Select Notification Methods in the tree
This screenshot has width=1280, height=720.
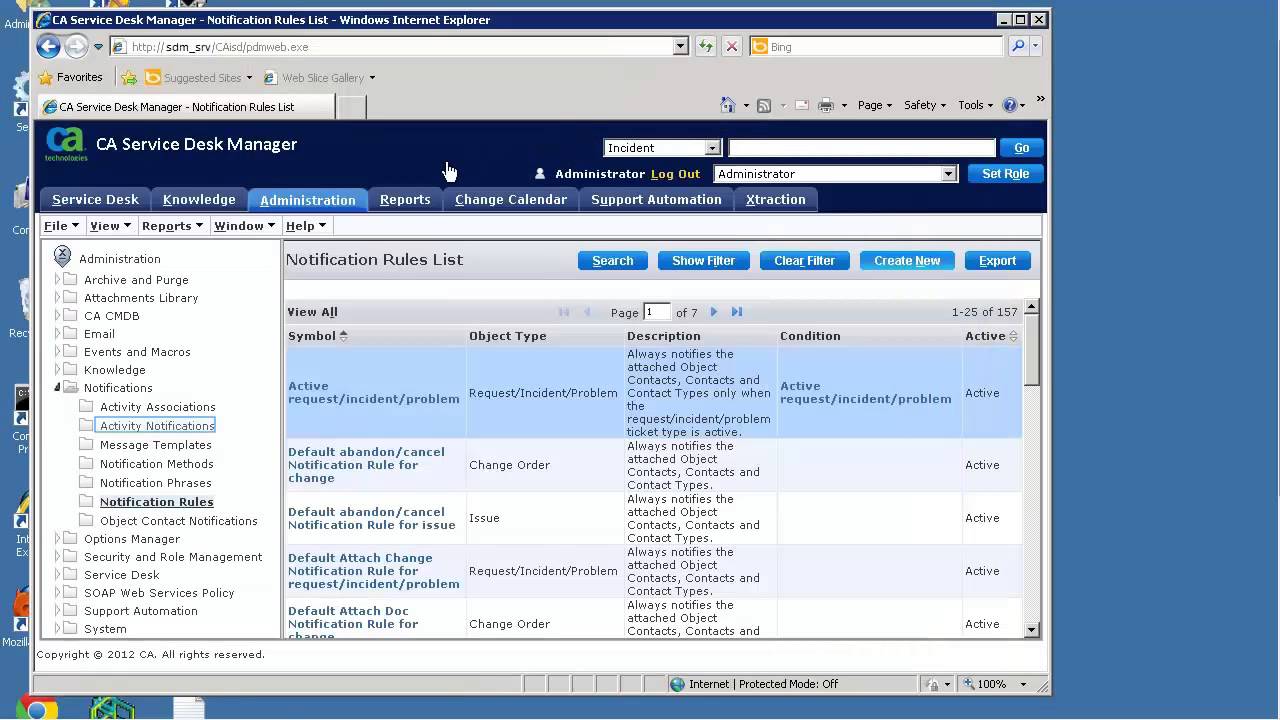tap(156, 464)
